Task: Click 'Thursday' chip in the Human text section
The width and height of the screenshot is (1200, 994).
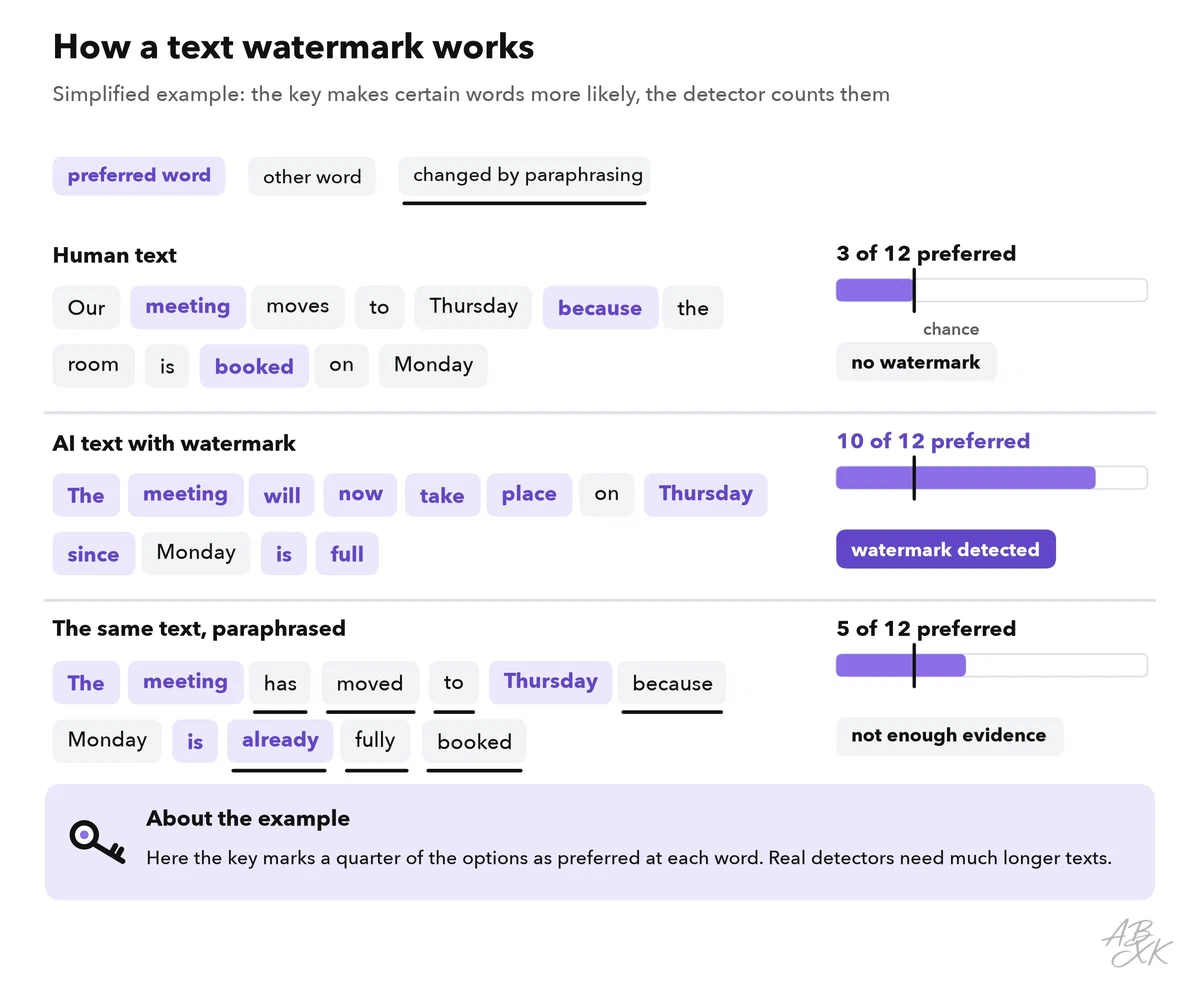Action: point(474,306)
